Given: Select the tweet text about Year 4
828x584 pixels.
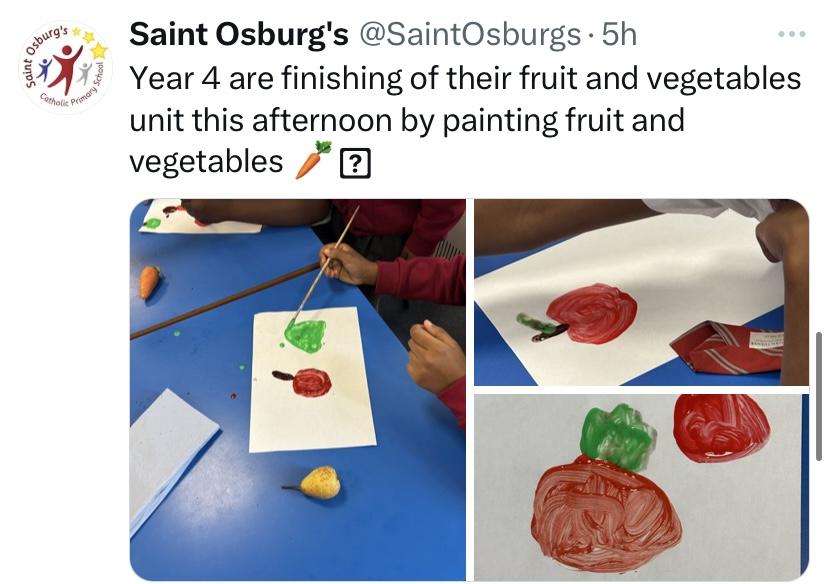Looking at the screenshot, I should click(x=465, y=119).
